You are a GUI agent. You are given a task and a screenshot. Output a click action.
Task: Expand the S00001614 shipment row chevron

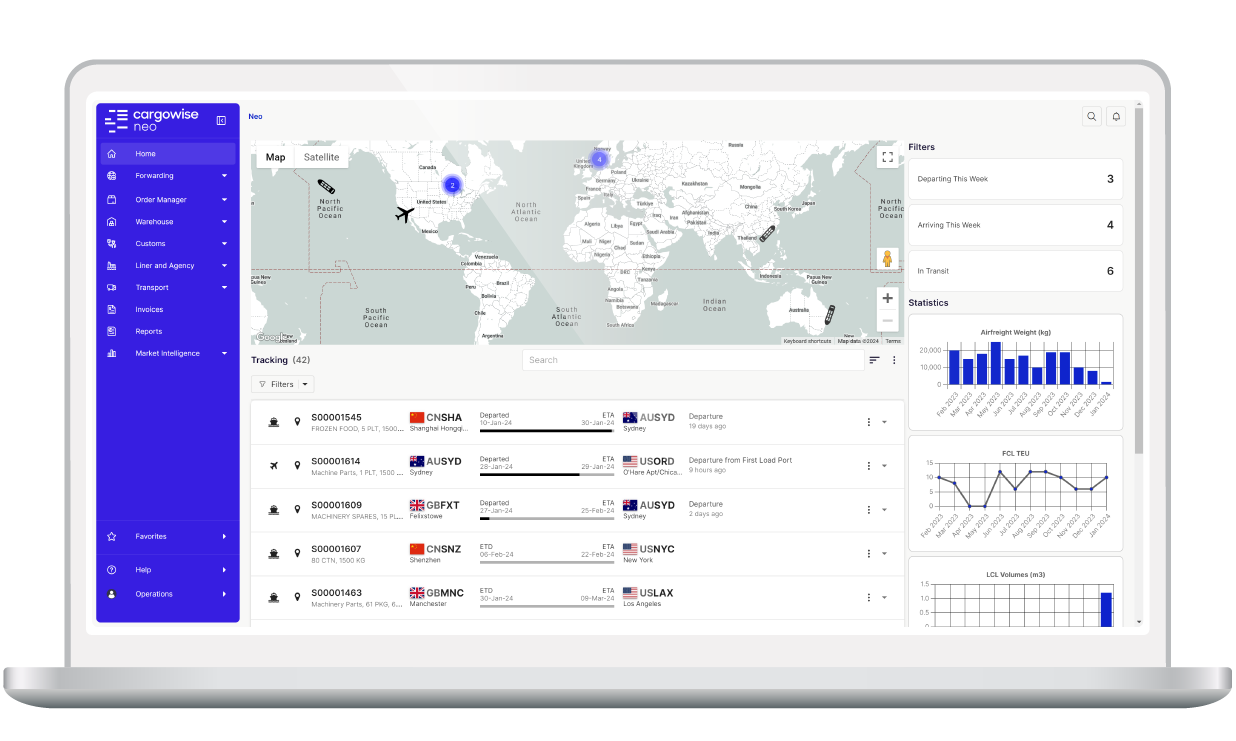(884, 466)
